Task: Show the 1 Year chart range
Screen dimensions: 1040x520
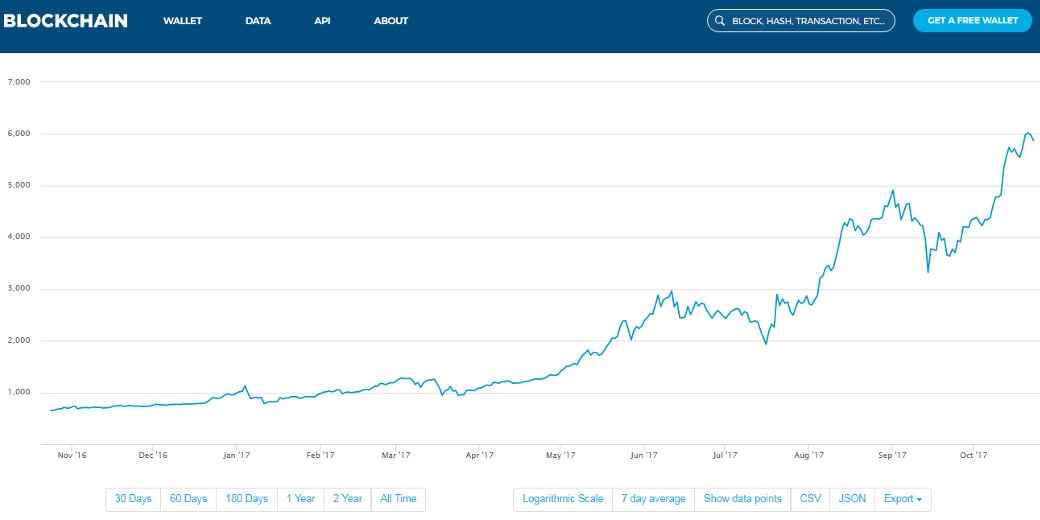Action: (301, 499)
